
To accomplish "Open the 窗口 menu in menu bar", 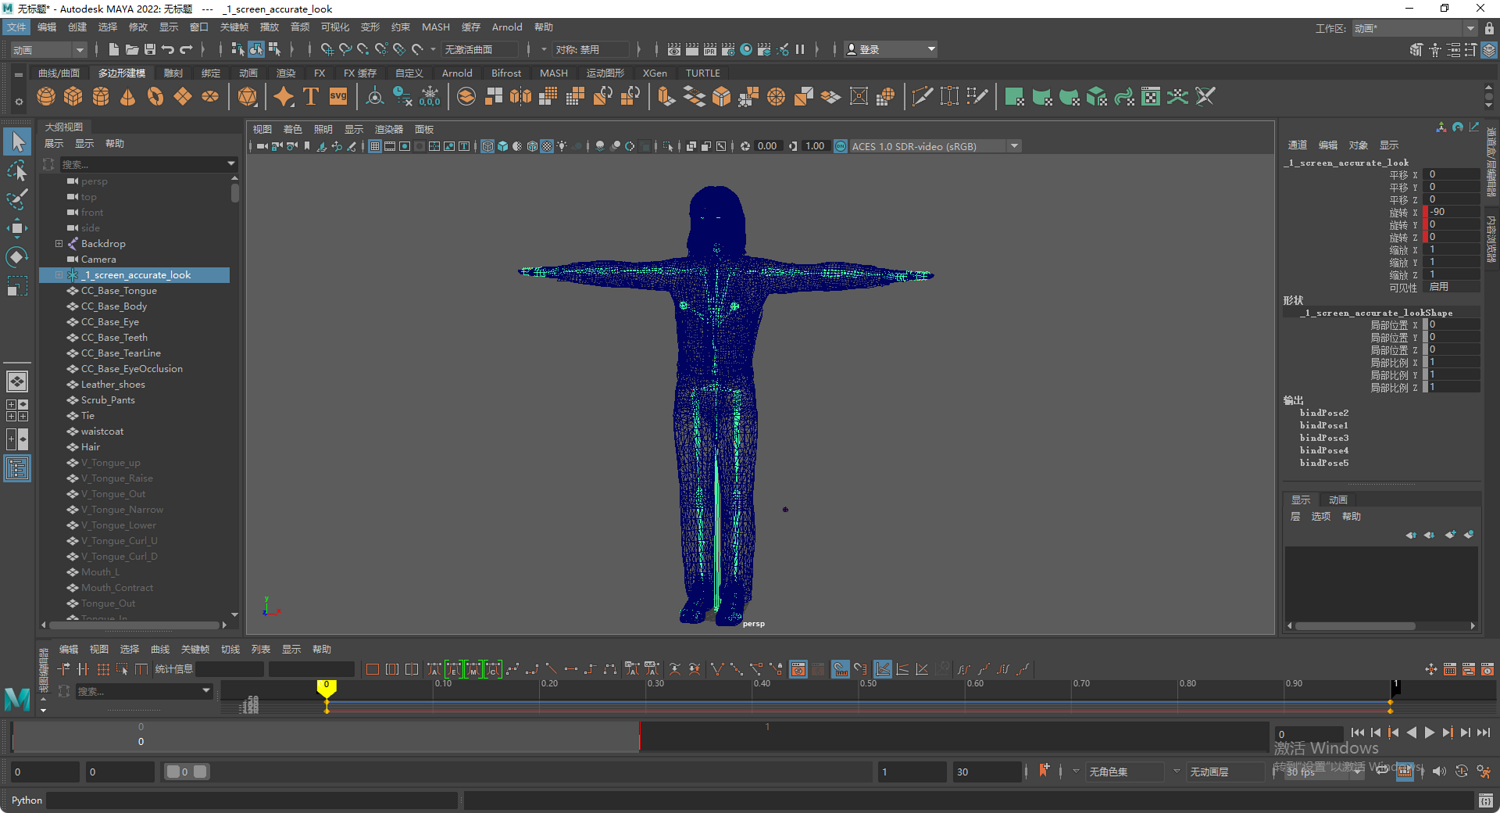I will 199,27.
